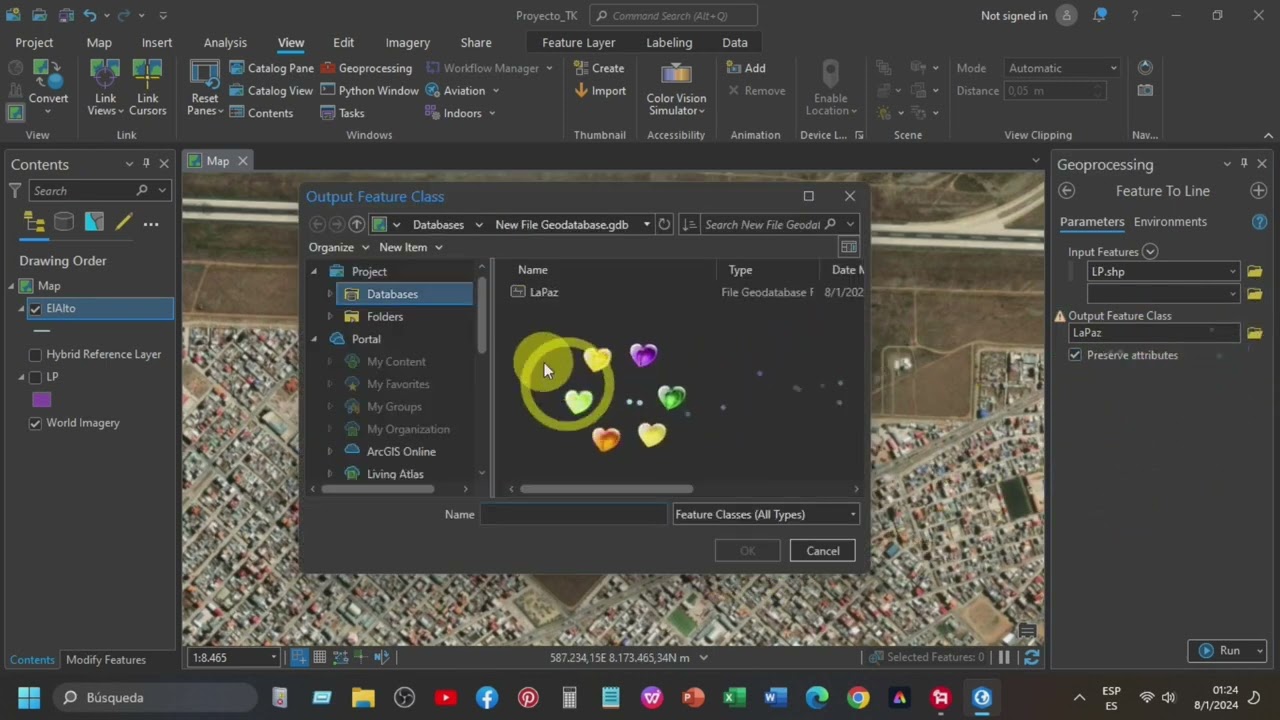Click the Link Cursors icon

pos(147,86)
